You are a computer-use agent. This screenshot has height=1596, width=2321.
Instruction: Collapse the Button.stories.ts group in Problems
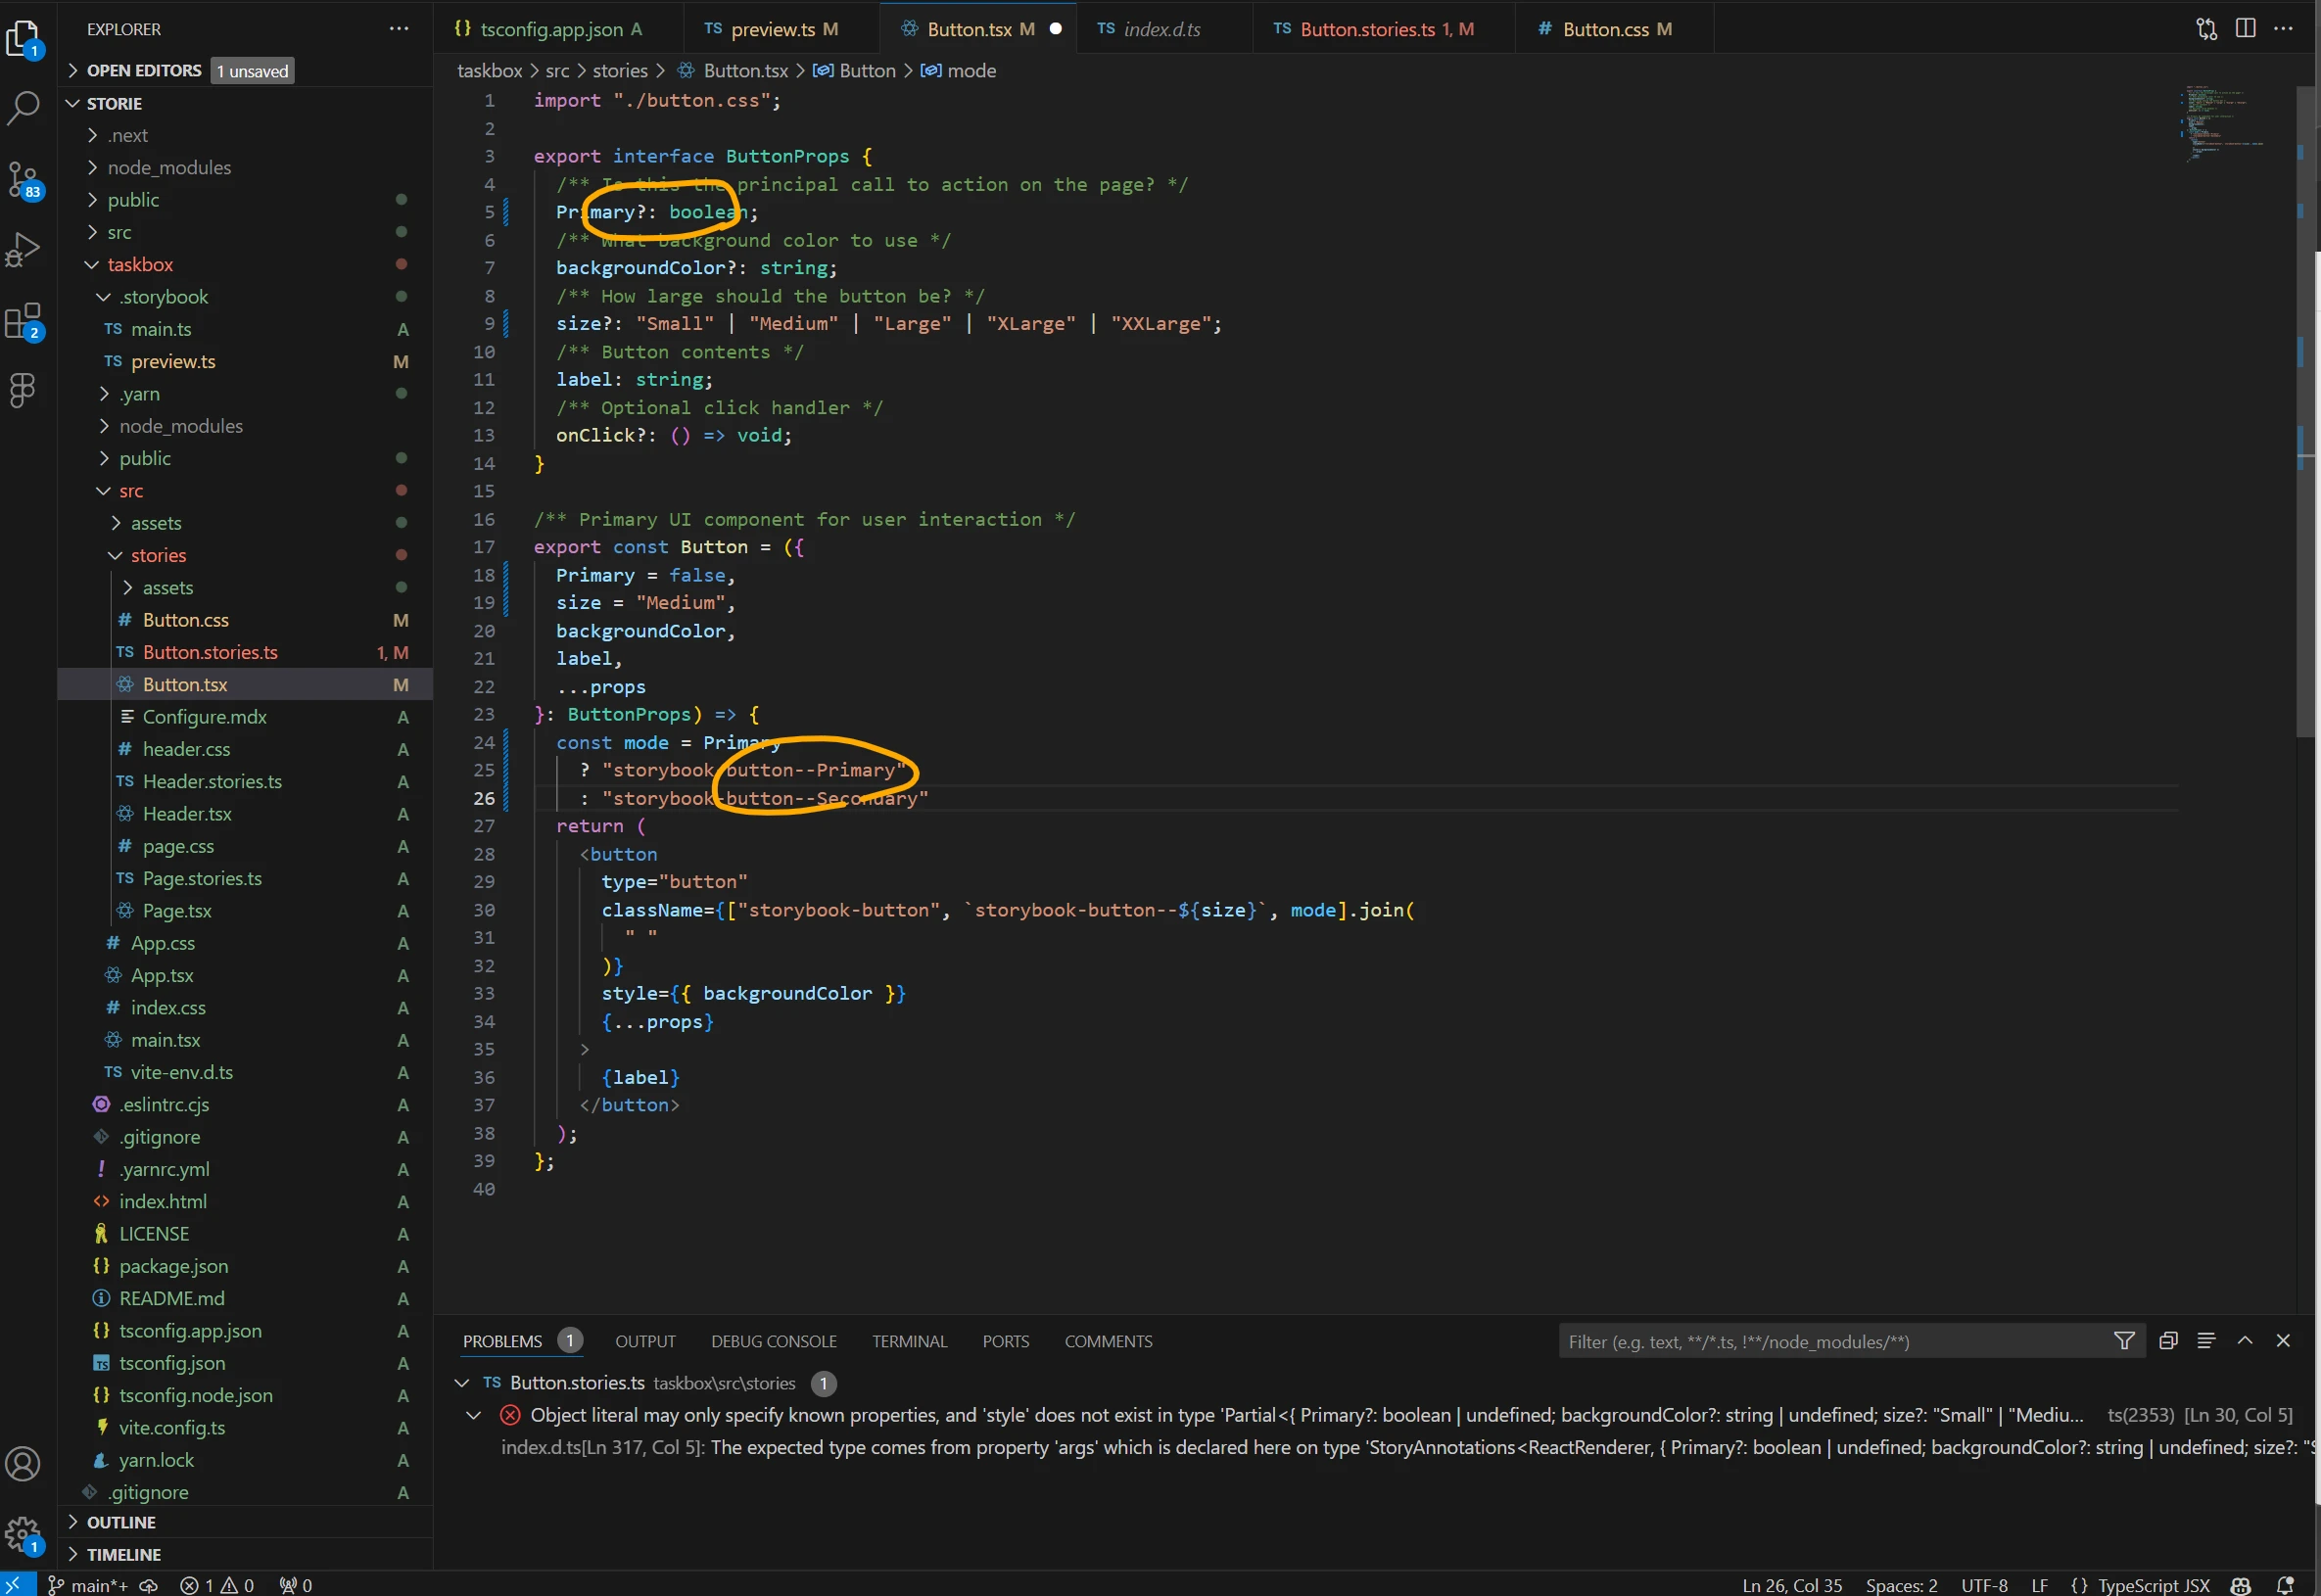tap(462, 1383)
